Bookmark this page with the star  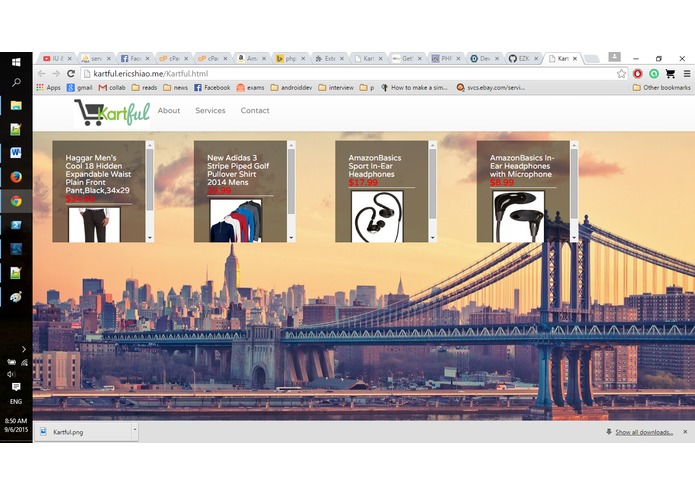621,74
